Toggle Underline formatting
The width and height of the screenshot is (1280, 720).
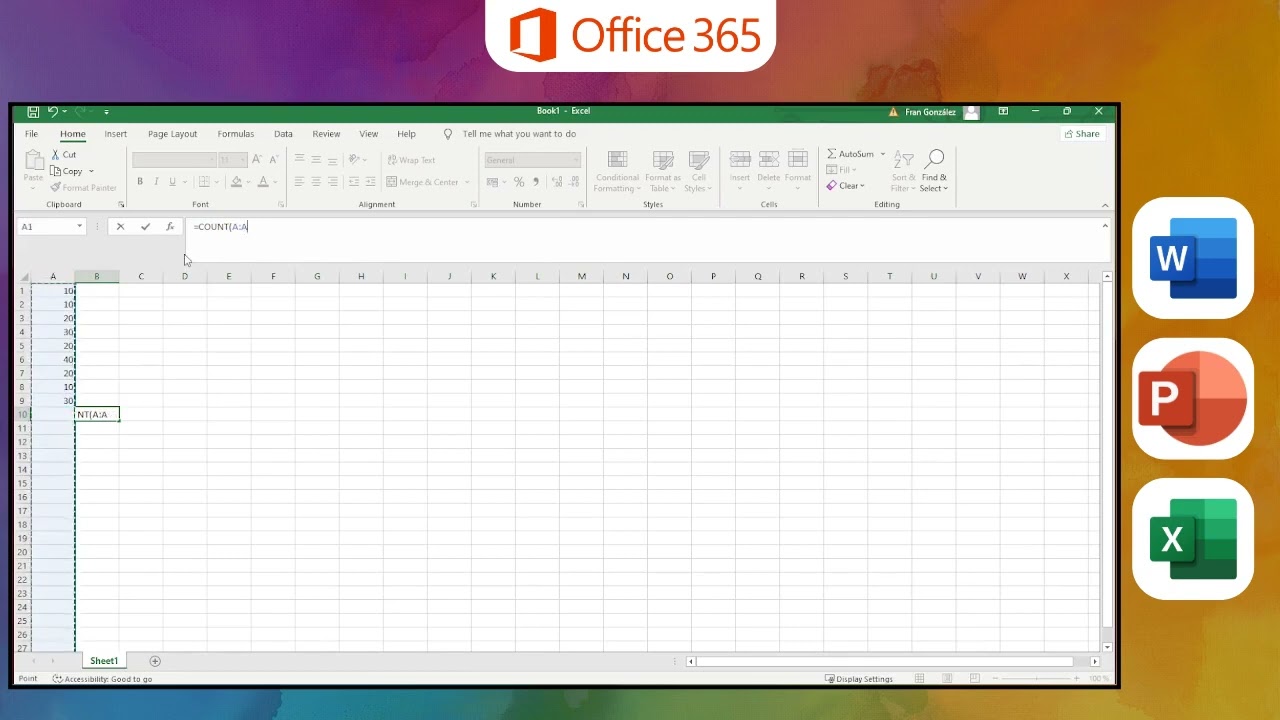click(172, 182)
